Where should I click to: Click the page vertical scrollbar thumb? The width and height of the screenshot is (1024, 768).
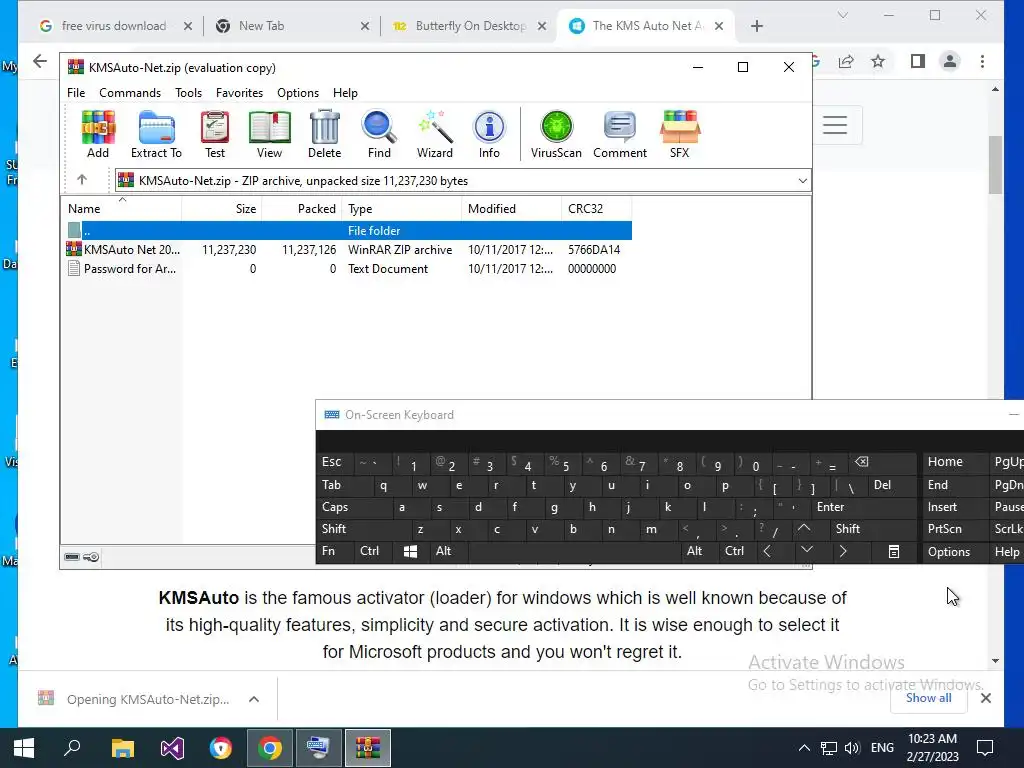tap(995, 165)
